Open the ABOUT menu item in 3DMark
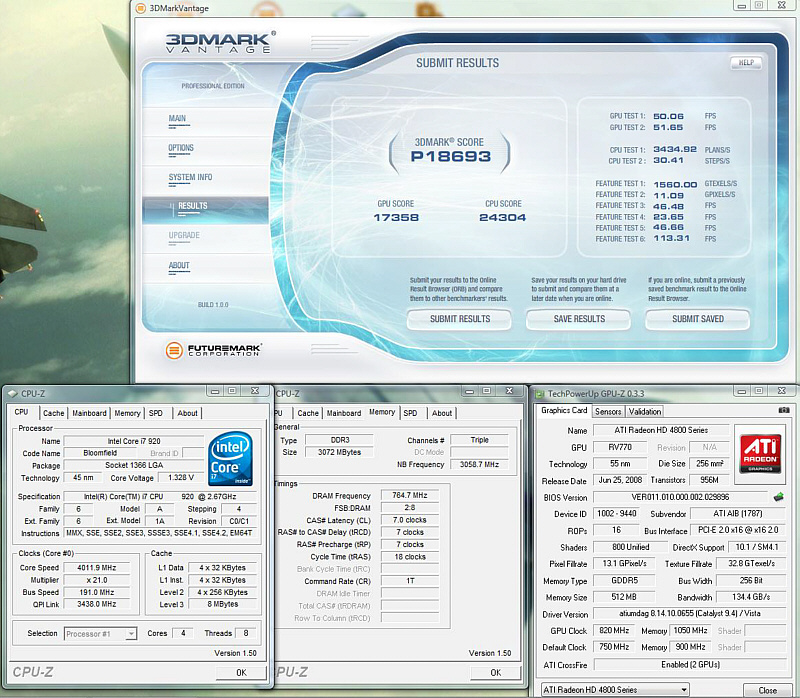The image size is (800, 698). click(x=179, y=265)
